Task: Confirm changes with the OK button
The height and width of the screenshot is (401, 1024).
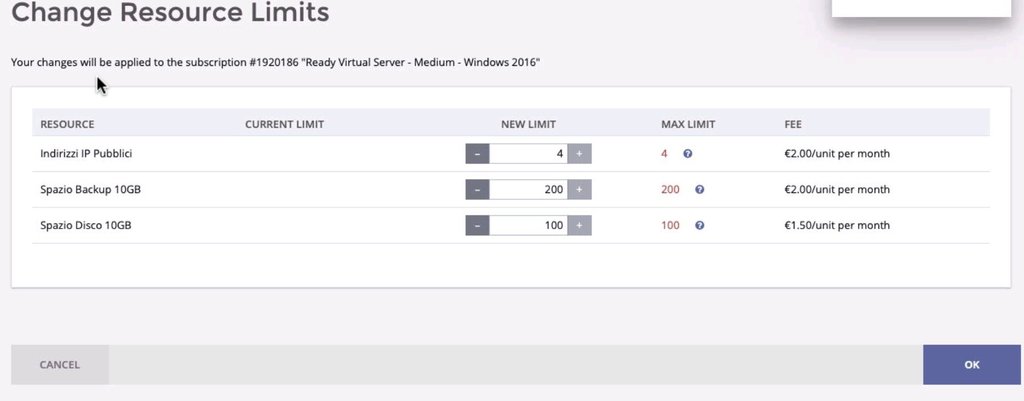Action: tap(971, 365)
